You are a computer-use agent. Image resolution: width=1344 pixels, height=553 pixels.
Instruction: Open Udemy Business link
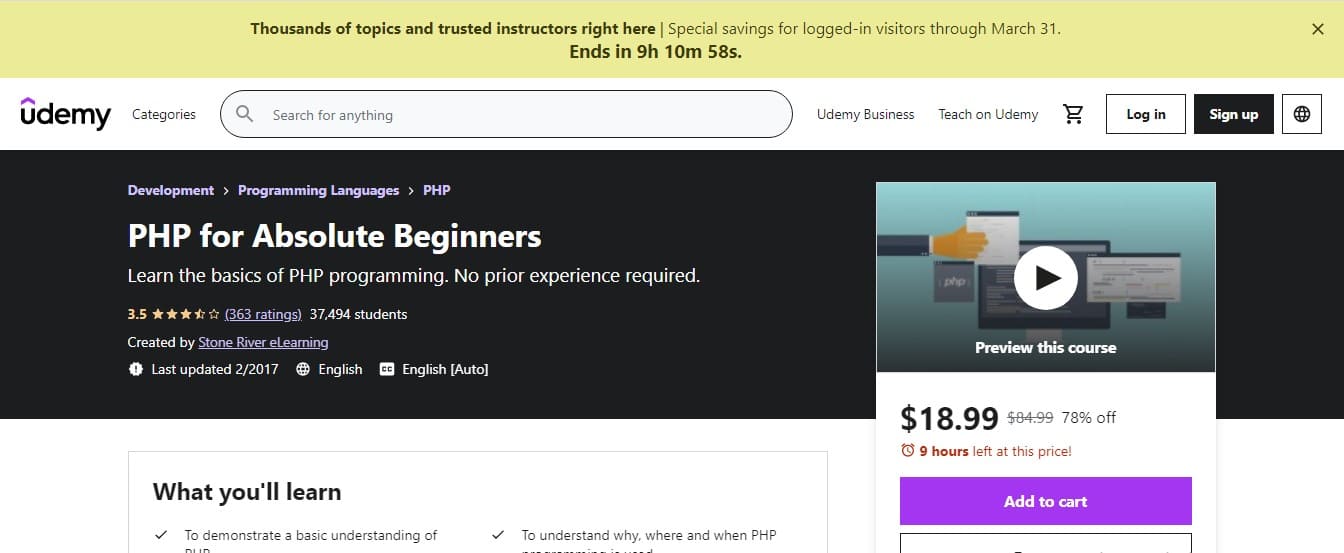point(866,114)
